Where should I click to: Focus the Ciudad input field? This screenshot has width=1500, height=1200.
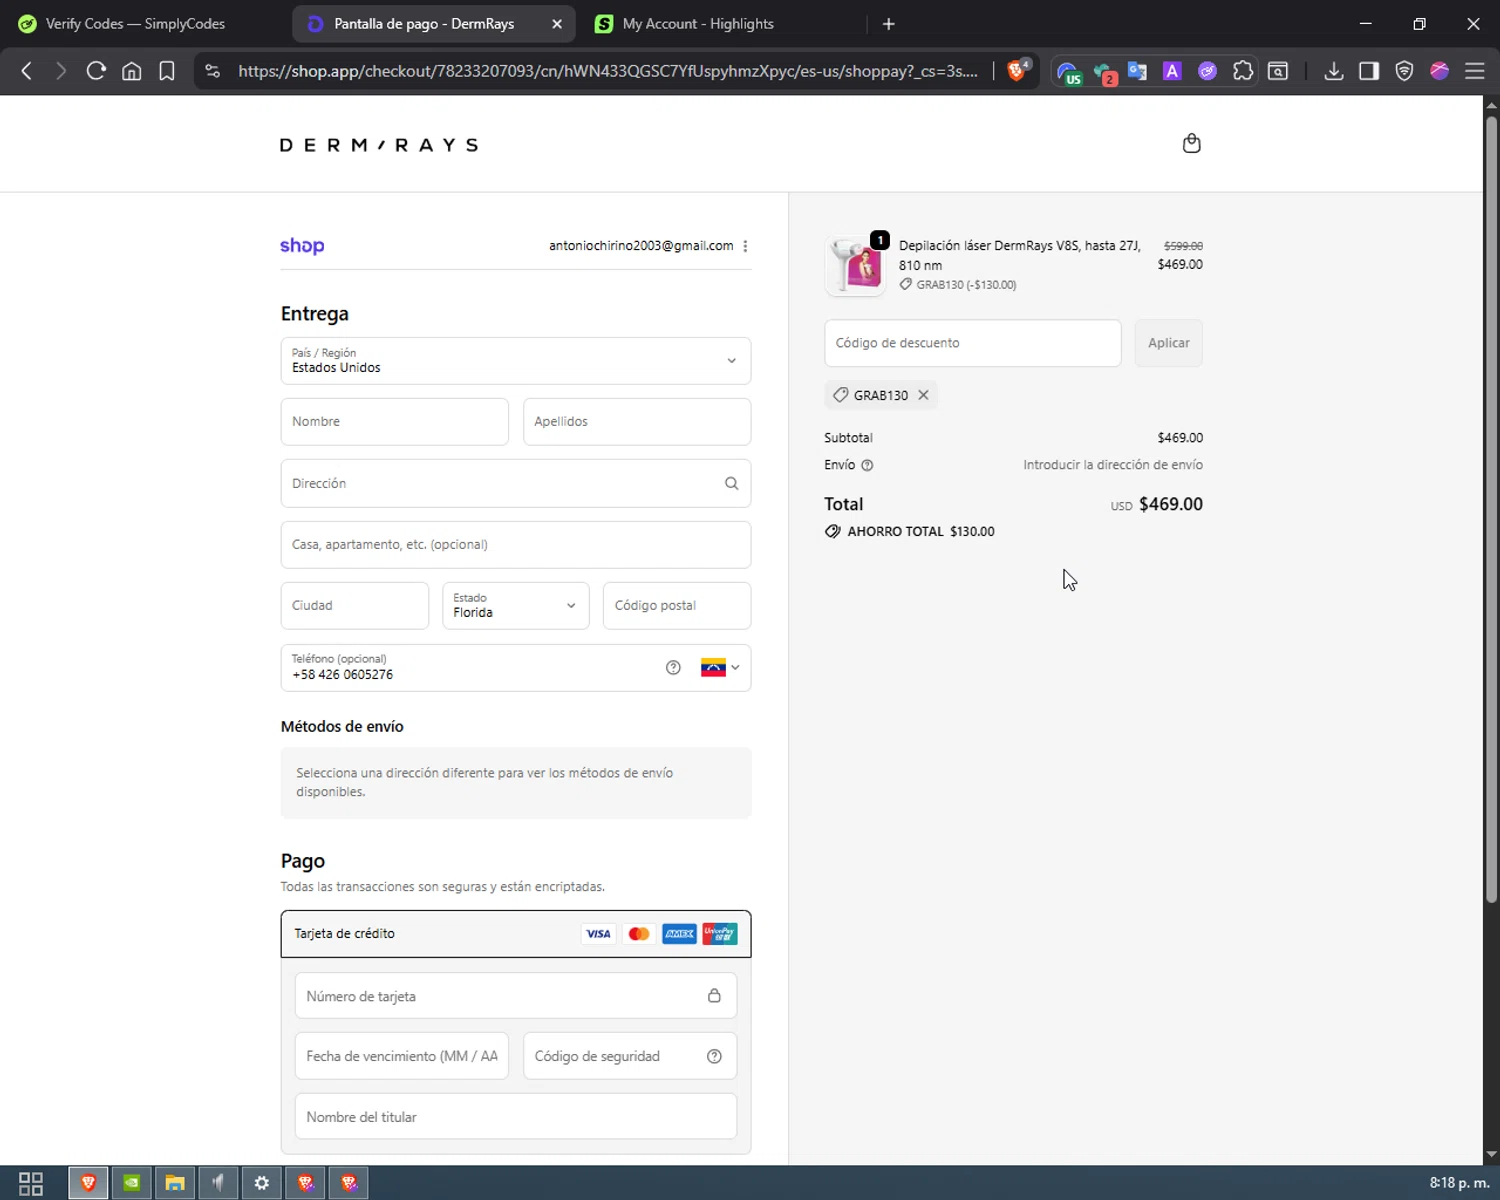pyautogui.click(x=355, y=605)
